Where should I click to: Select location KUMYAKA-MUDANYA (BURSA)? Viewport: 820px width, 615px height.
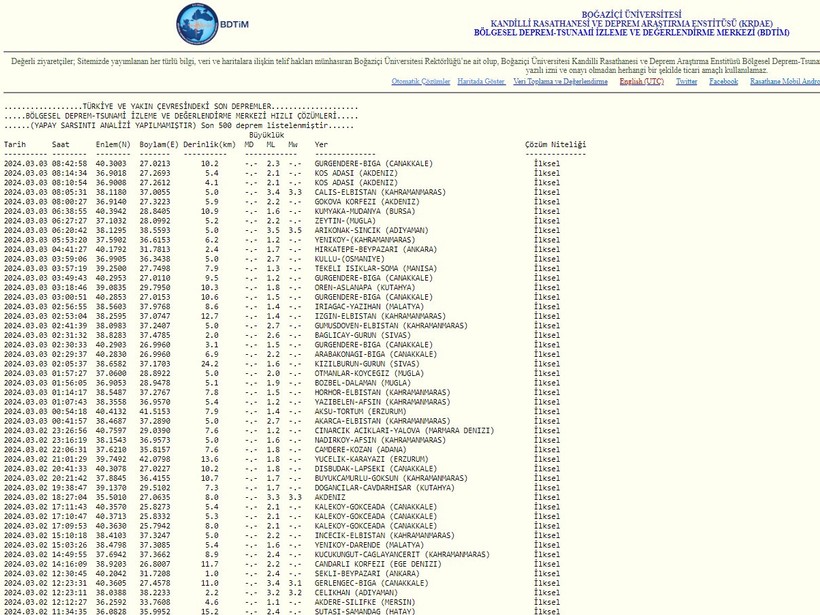pos(365,212)
